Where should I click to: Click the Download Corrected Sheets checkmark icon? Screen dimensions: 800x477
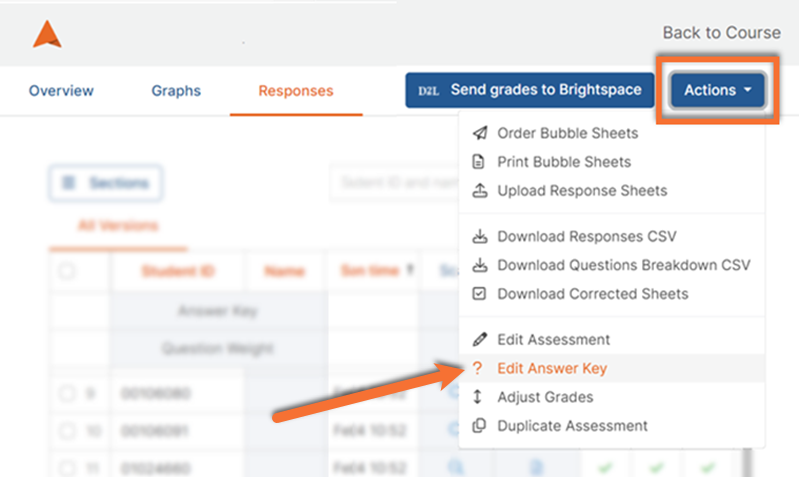(x=480, y=294)
